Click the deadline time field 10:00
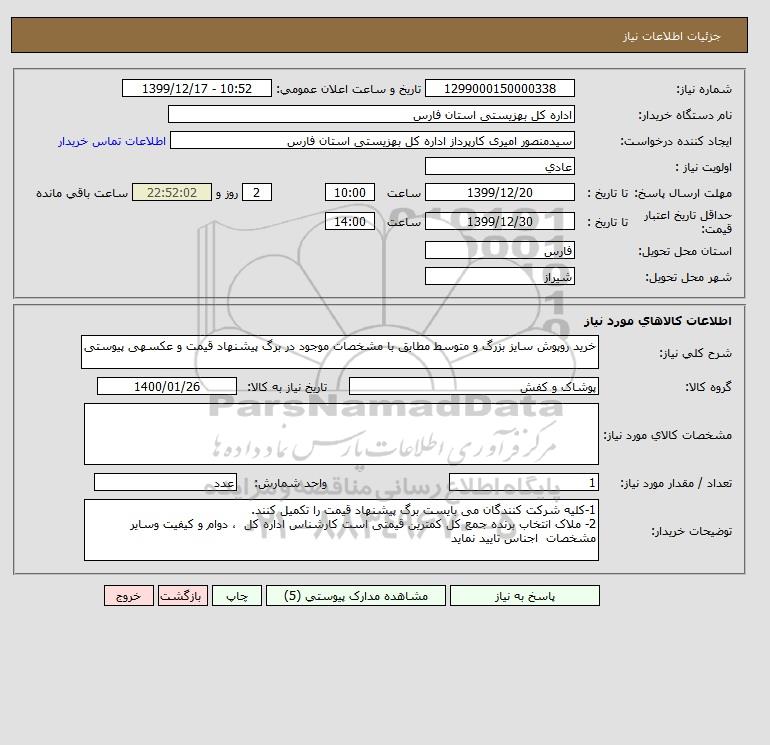Viewport: 770px width, 745px height. 350,193
